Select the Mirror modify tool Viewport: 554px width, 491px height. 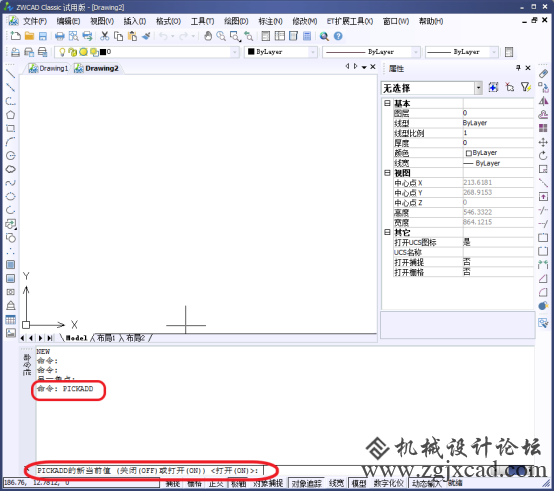point(543,101)
